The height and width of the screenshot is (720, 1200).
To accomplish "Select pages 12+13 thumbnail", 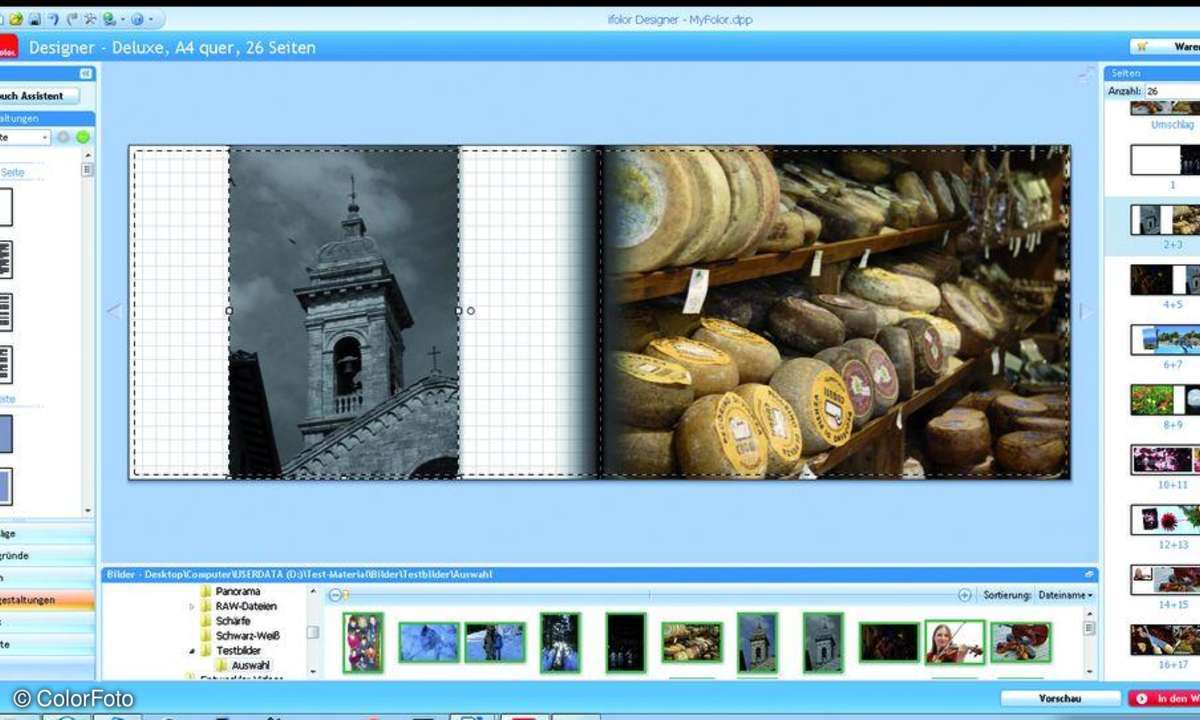I will coord(1165,520).
